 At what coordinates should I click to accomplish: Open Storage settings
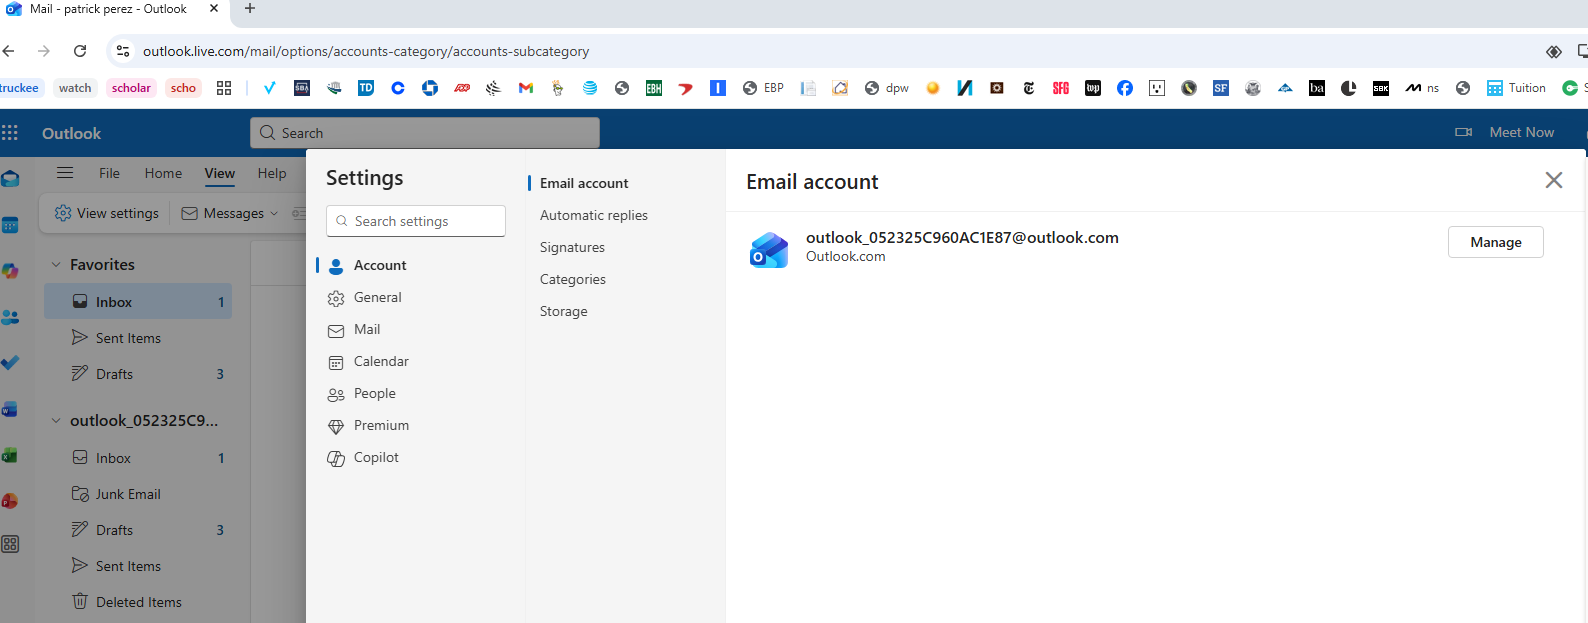click(564, 311)
